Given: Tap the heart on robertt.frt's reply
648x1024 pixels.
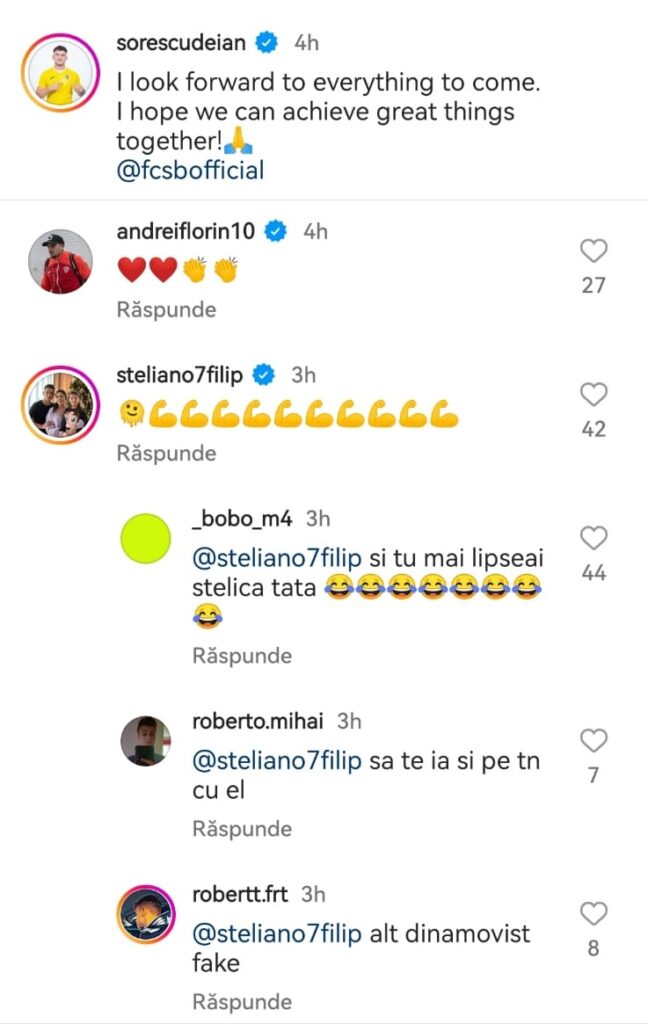Looking at the screenshot, I should click(x=594, y=913).
